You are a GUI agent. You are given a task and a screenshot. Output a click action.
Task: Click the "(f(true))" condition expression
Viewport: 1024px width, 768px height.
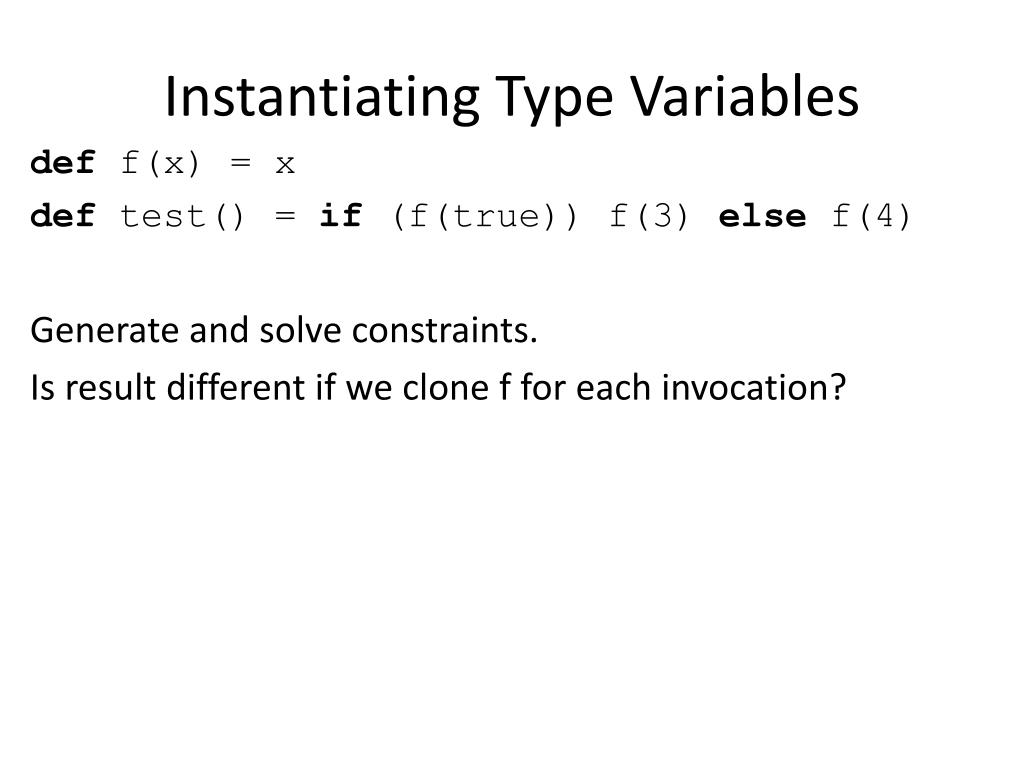pyautogui.click(x=485, y=217)
